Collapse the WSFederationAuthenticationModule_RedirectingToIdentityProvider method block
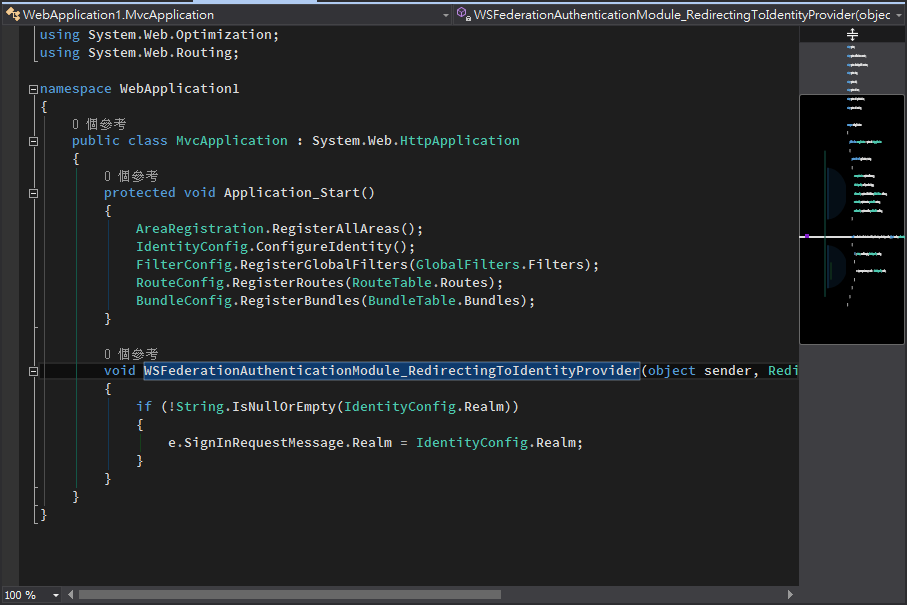Viewport: 907px width, 605px height. (x=34, y=371)
